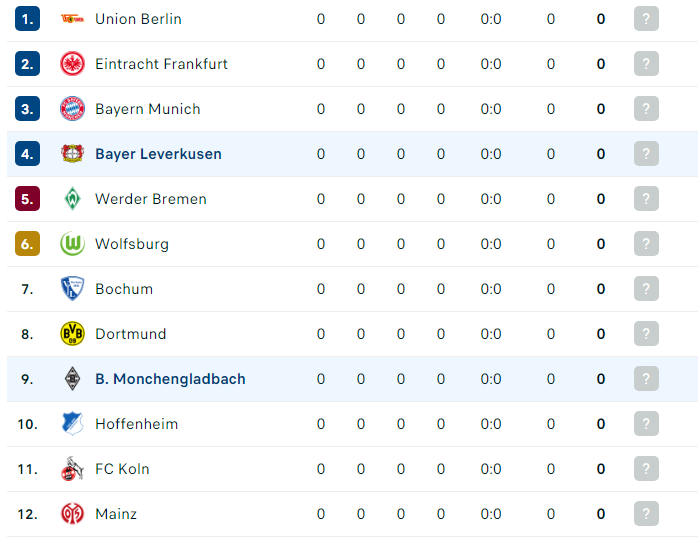The image size is (698, 545).
Task: Click the gold rank 6 position badge
Action: [x=28, y=244]
